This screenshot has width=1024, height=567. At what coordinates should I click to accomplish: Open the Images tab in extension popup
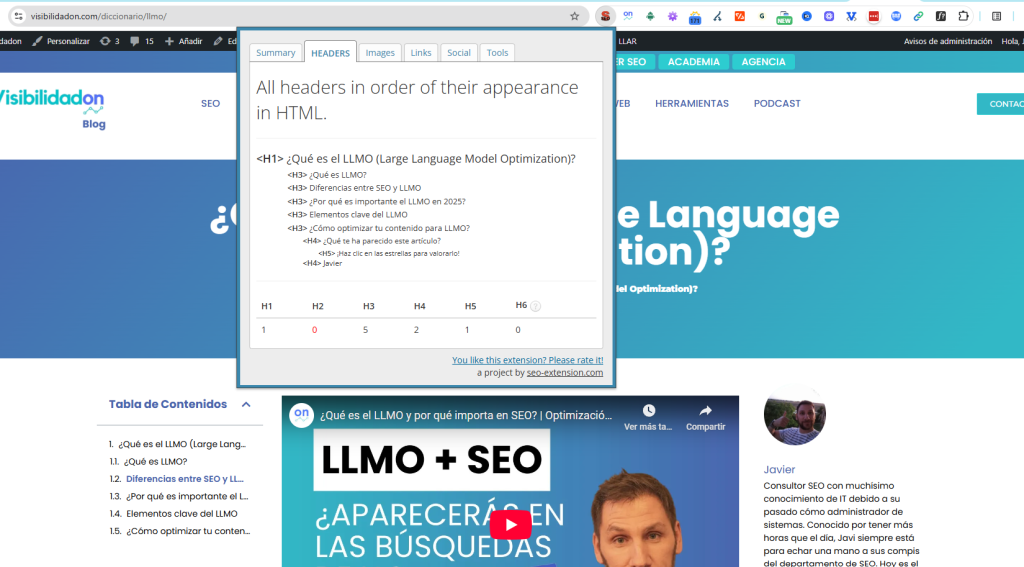click(x=380, y=53)
